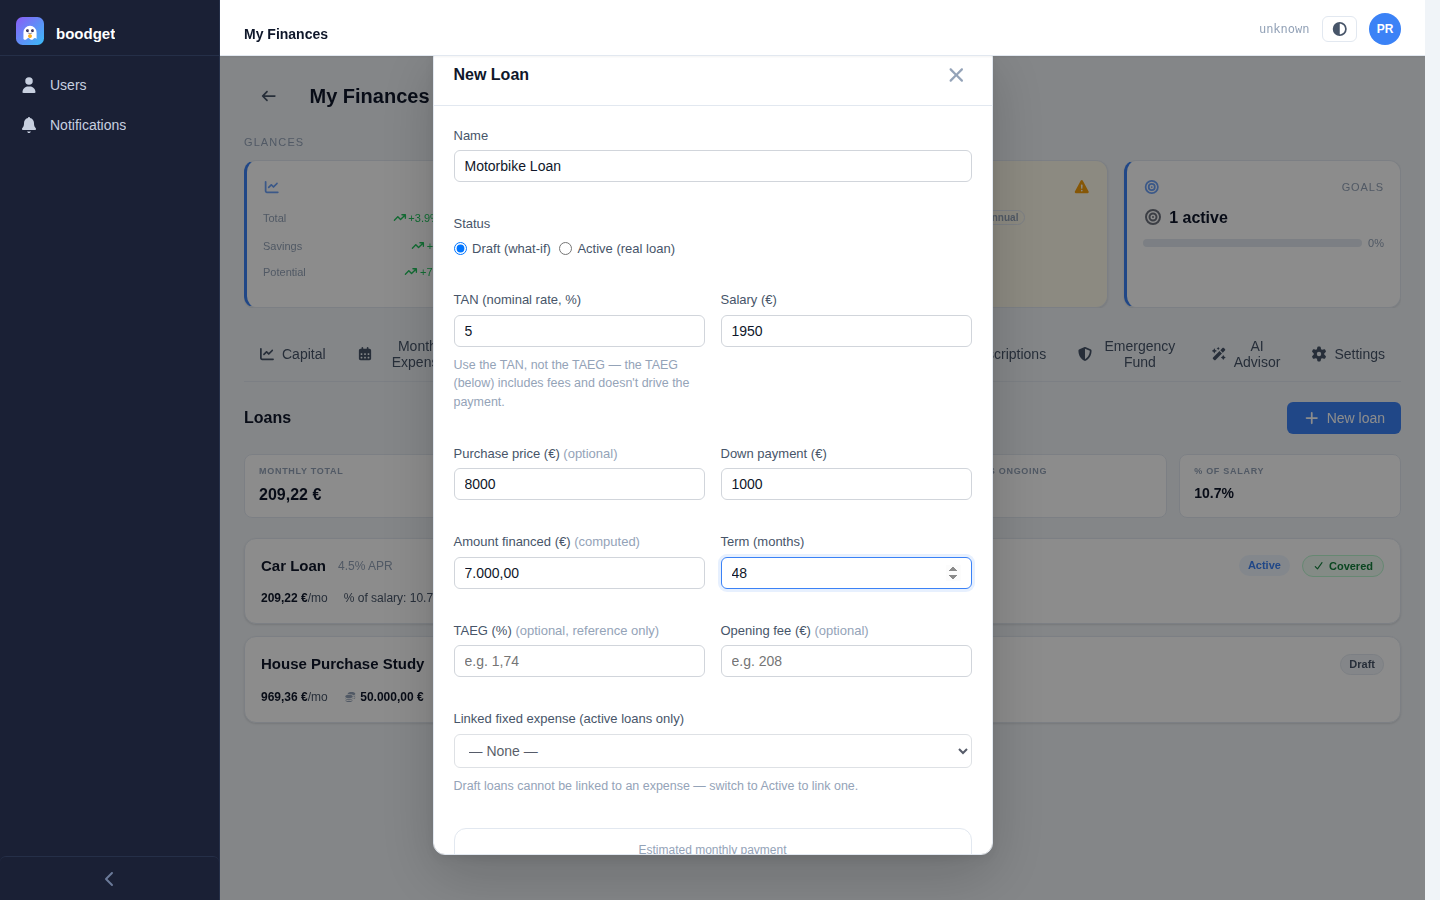Click the % of salary 10.7% card
1440x900 pixels.
click(x=1290, y=486)
